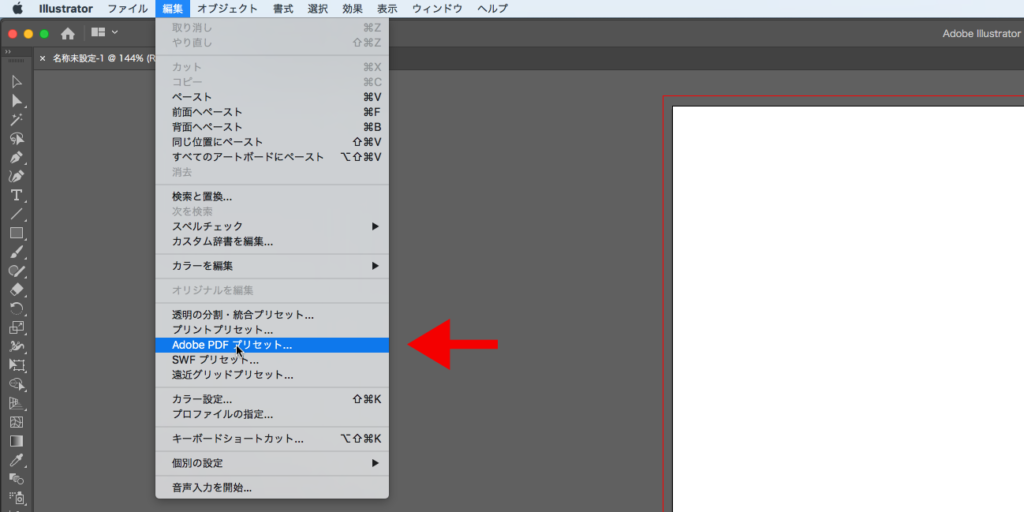Select the Rotate tool
1024x512 pixels.
tap(17, 308)
